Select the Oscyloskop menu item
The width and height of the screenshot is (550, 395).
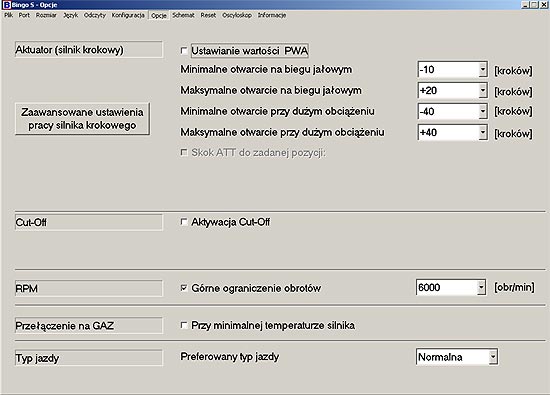[237, 15]
